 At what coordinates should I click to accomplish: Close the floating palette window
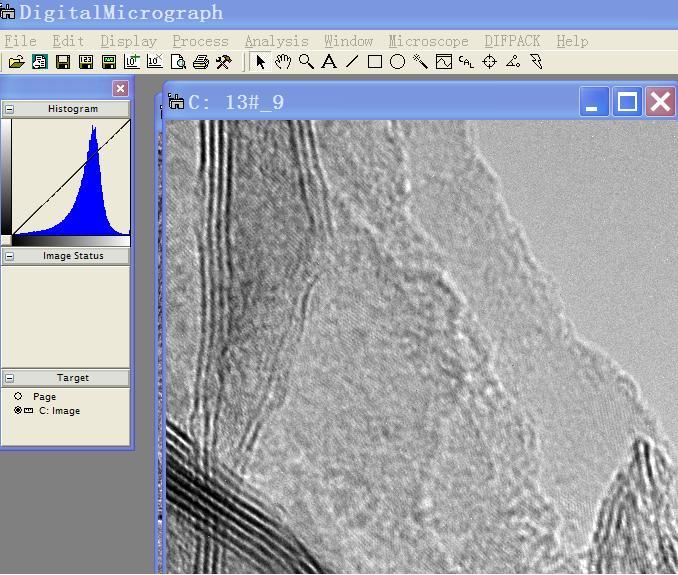(x=120, y=89)
